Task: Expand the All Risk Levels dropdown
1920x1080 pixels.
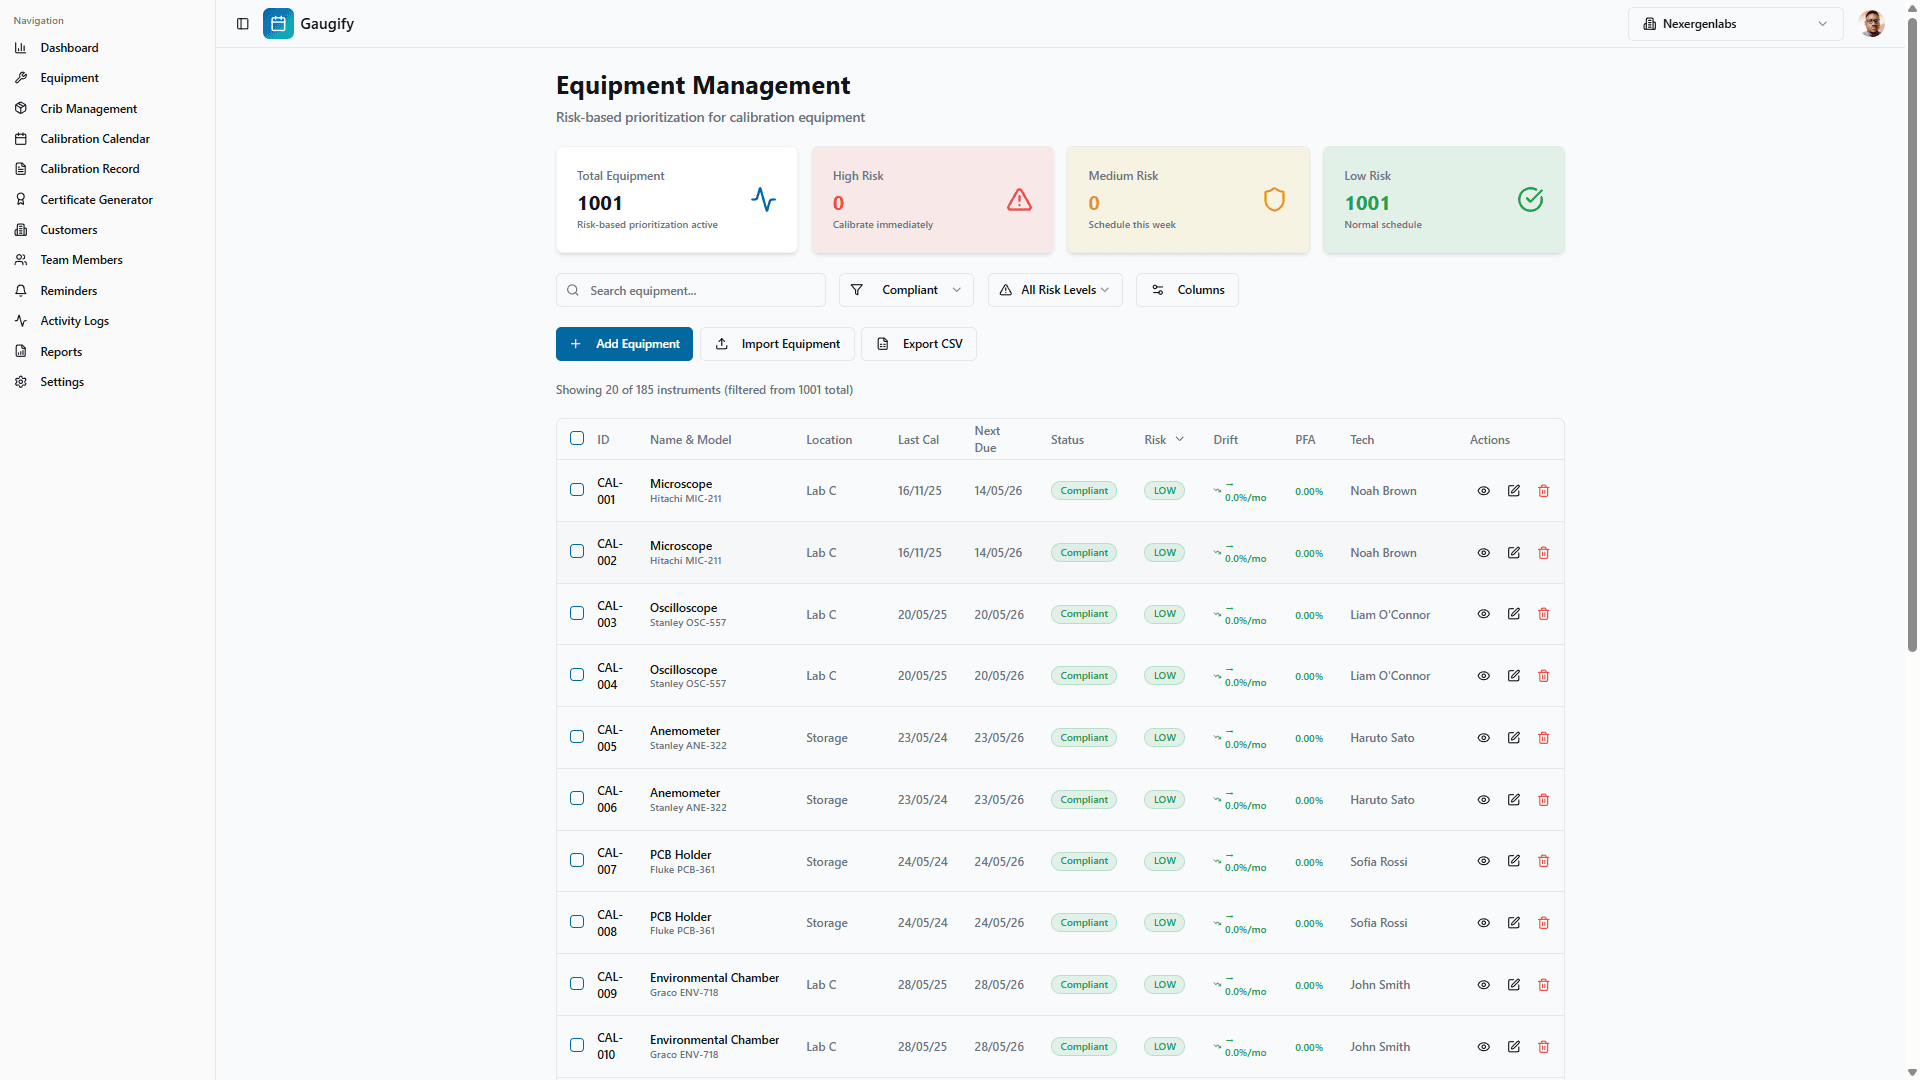Action: pos(1055,290)
